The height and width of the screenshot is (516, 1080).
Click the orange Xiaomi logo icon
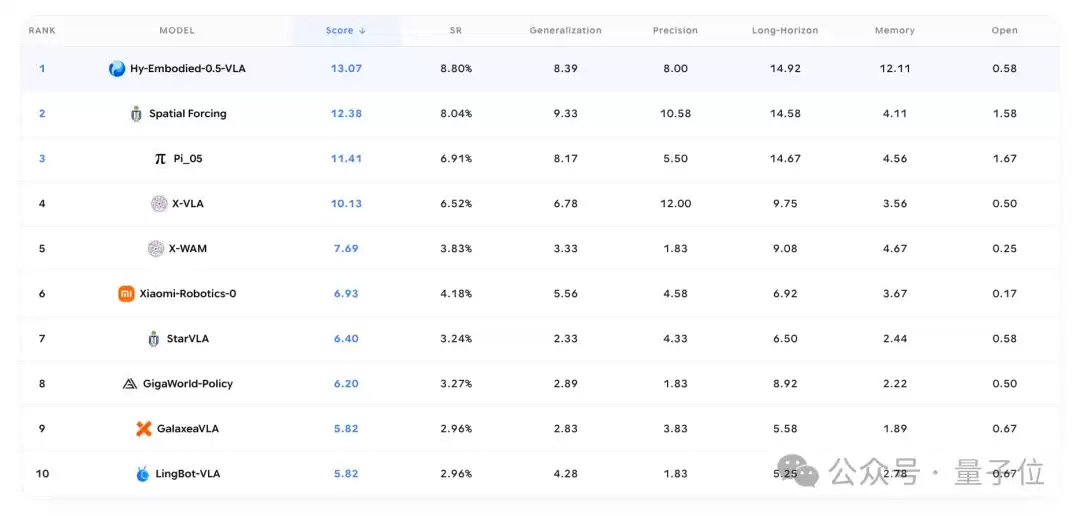pyautogui.click(x=126, y=294)
